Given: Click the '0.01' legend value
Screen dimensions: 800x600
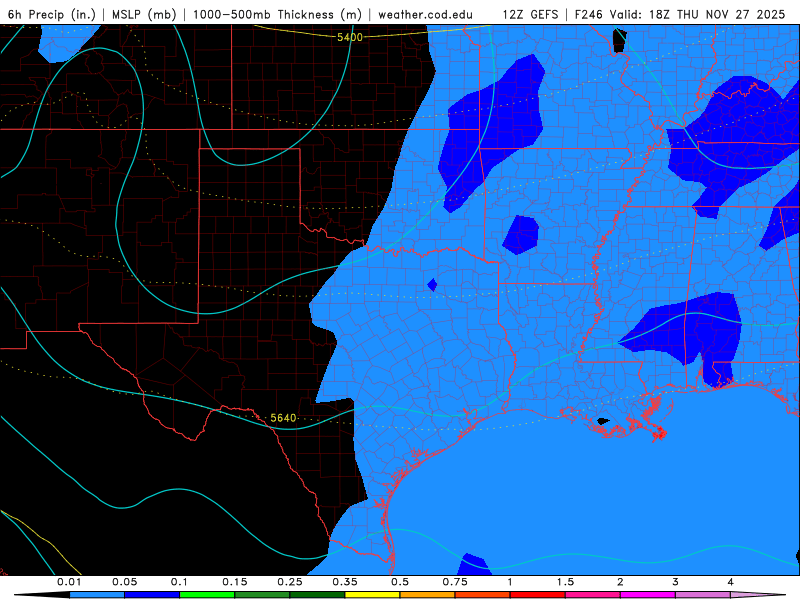Looking at the screenshot, I should (x=69, y=582).
